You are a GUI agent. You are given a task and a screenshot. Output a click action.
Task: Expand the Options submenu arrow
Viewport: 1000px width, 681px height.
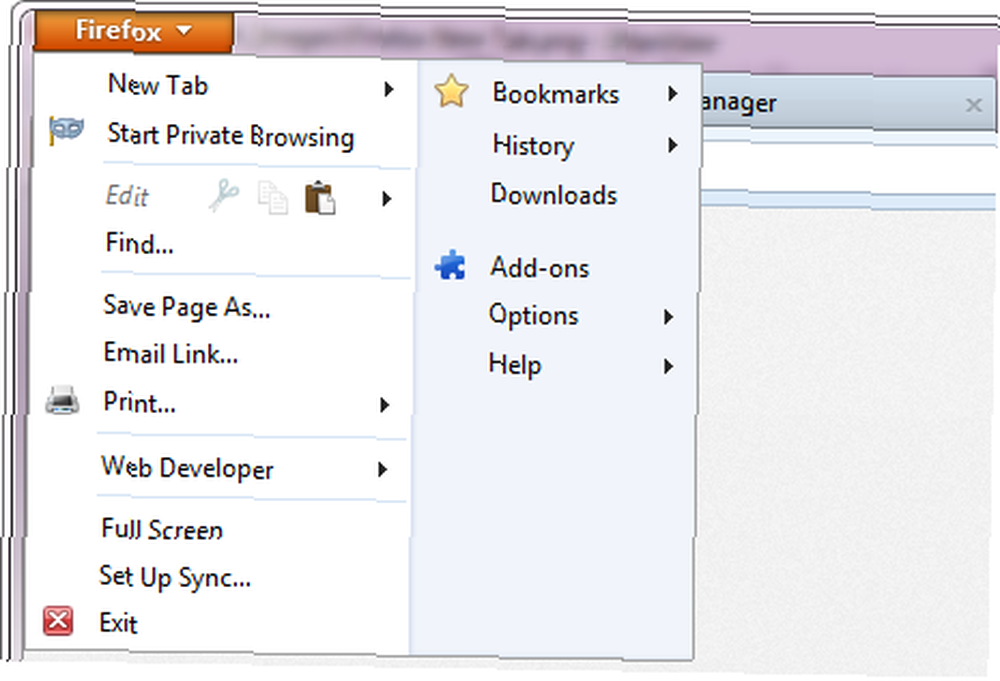tap(668, 316)
